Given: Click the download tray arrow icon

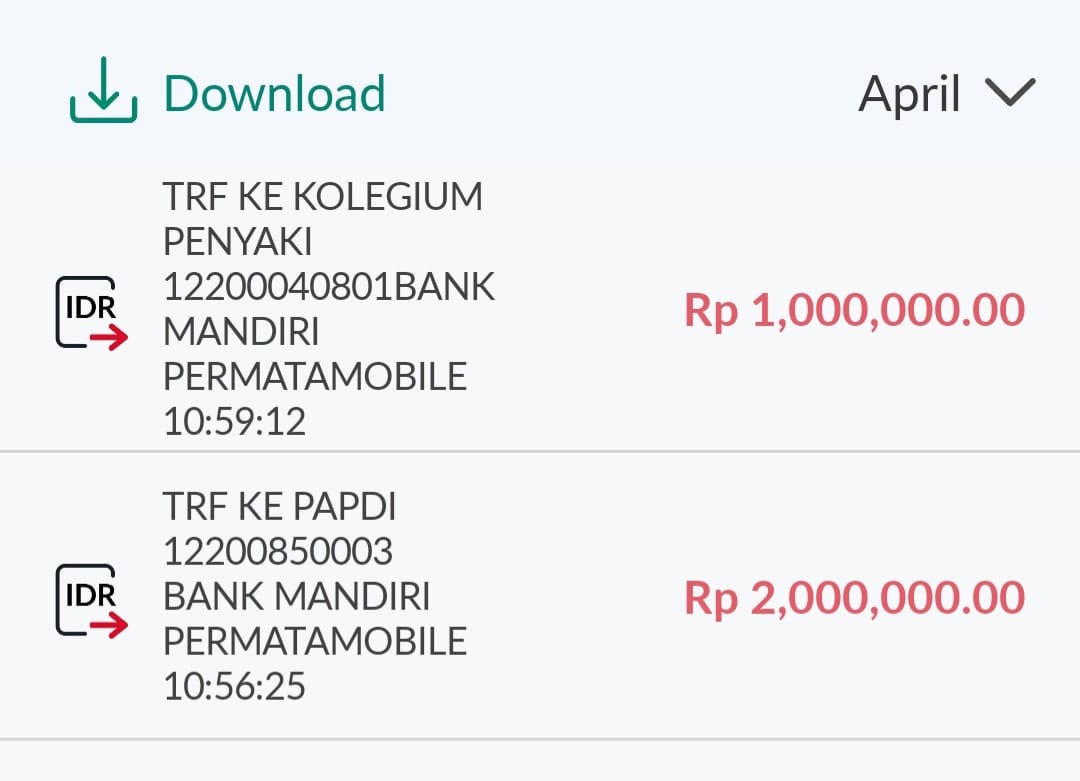Looking at the screenshot, I should [103, 94].
